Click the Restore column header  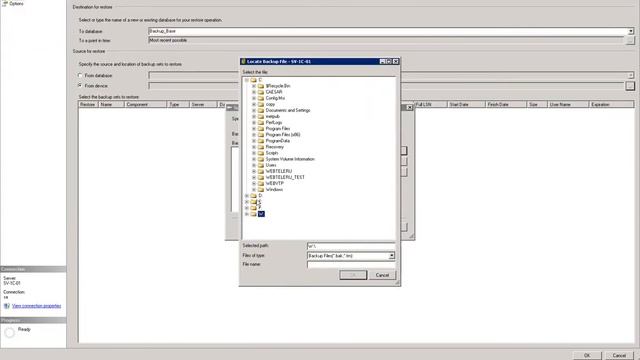coord(88,105)
